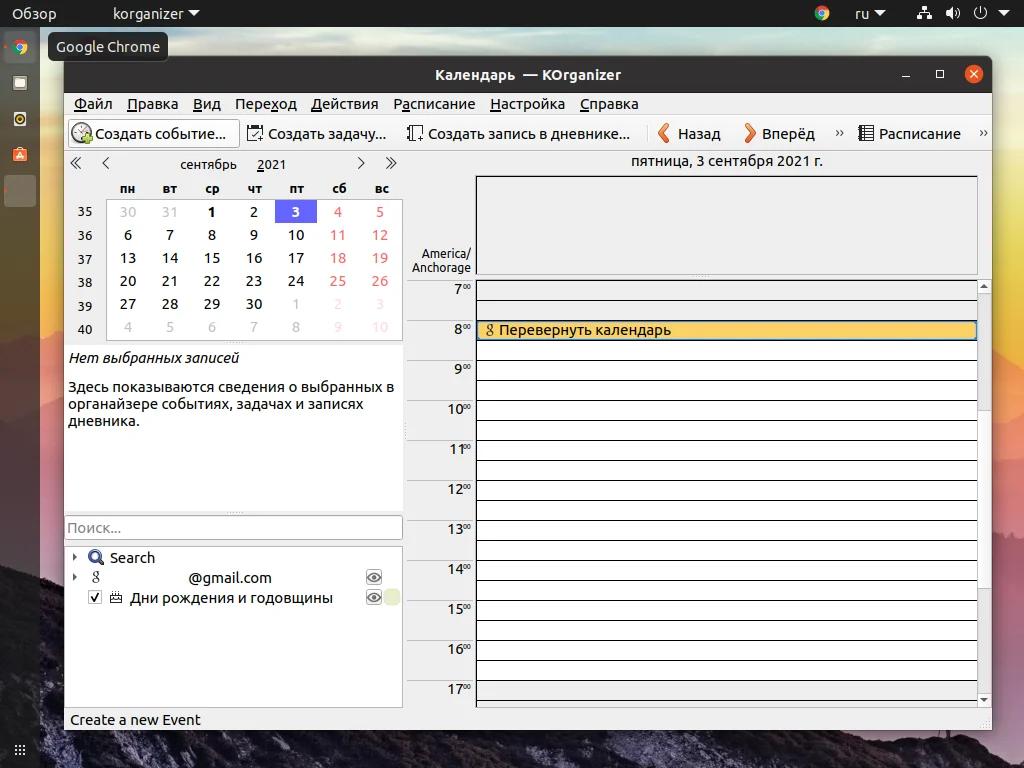Click the calendar color swatch beside Дни рождения
This screenshot has width=1024, height=768.
pyautogui.click(x=392, y=598)
